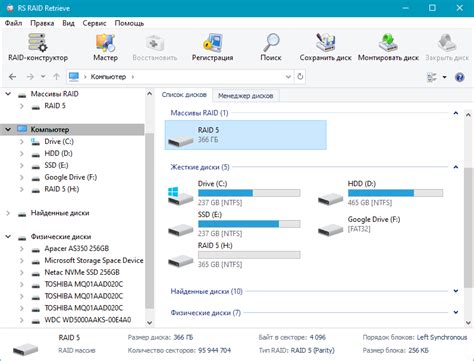Collapse the Физические диски tree node
This screenshot has height=361, width=474.
tap(8, 237)
